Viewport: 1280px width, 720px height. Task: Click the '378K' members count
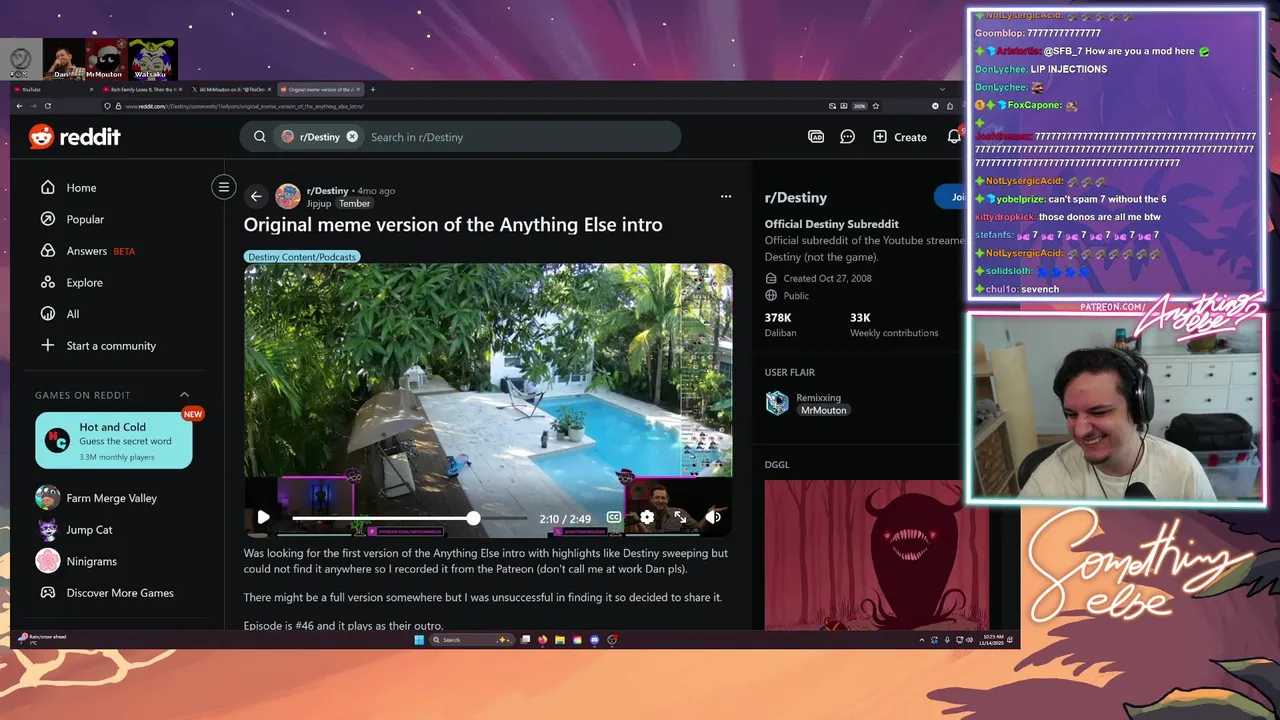click(x=778, y=318)
